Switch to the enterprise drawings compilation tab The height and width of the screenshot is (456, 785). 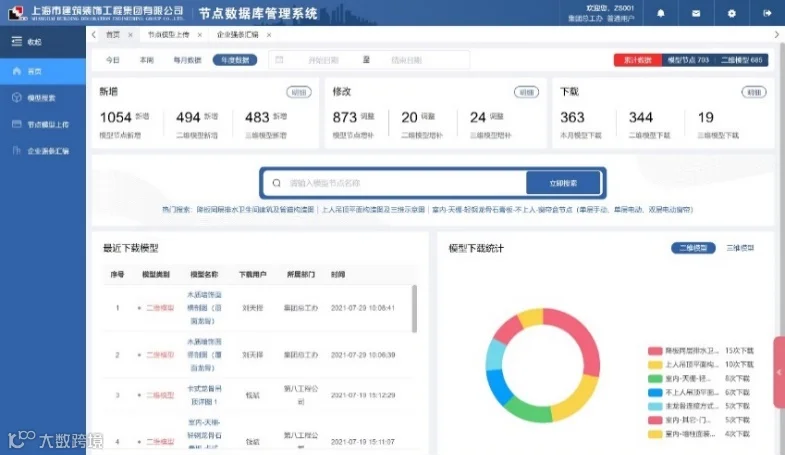pos(237,35)
